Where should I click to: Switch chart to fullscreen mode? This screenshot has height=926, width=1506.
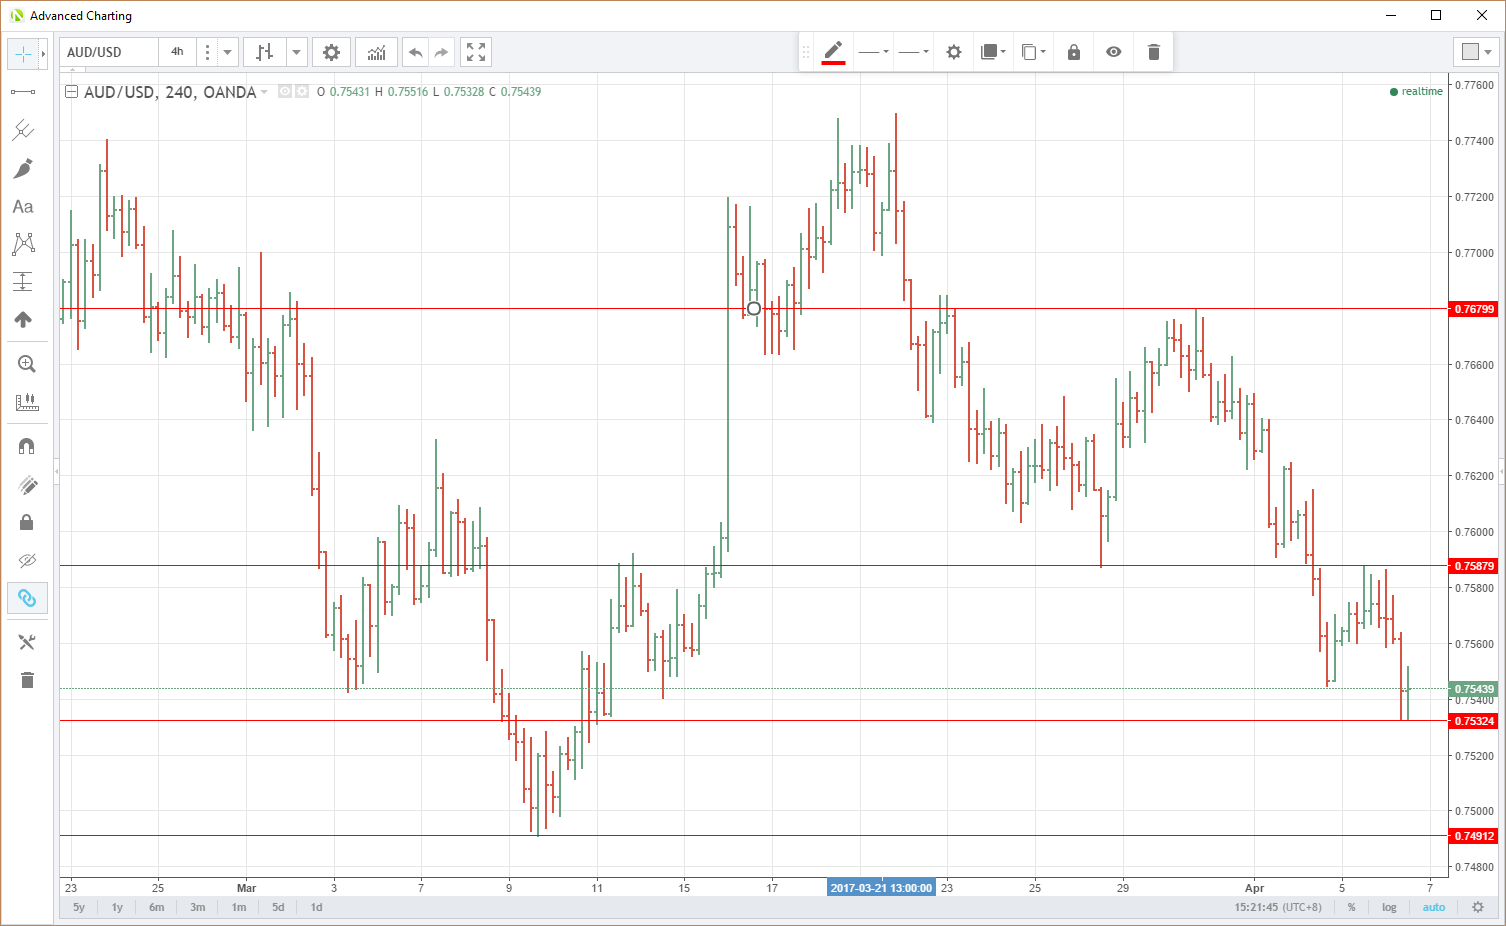(476, 52)
